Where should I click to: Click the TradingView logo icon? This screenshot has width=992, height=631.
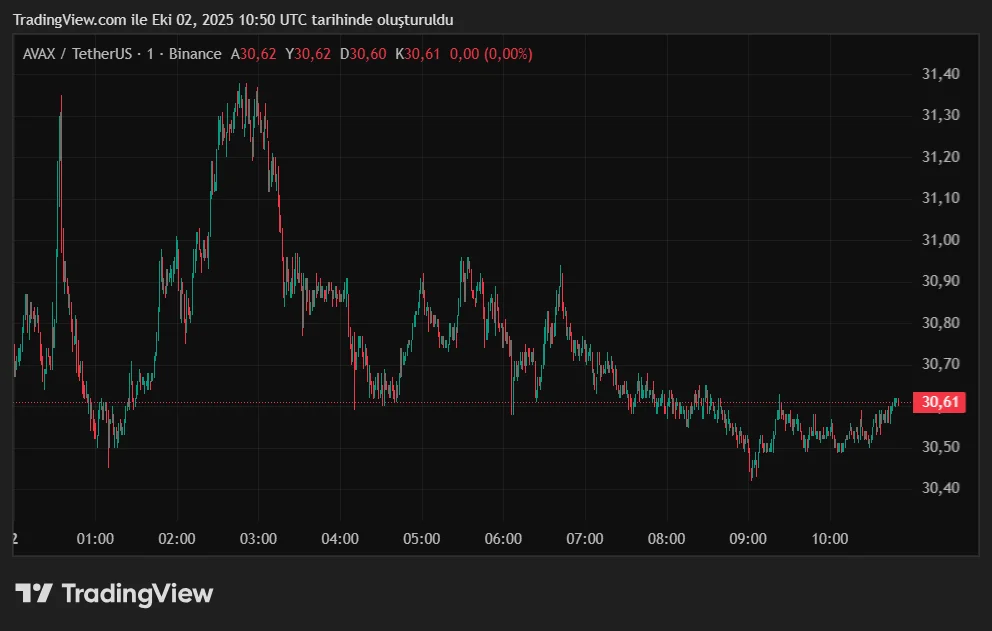(36, 593)
